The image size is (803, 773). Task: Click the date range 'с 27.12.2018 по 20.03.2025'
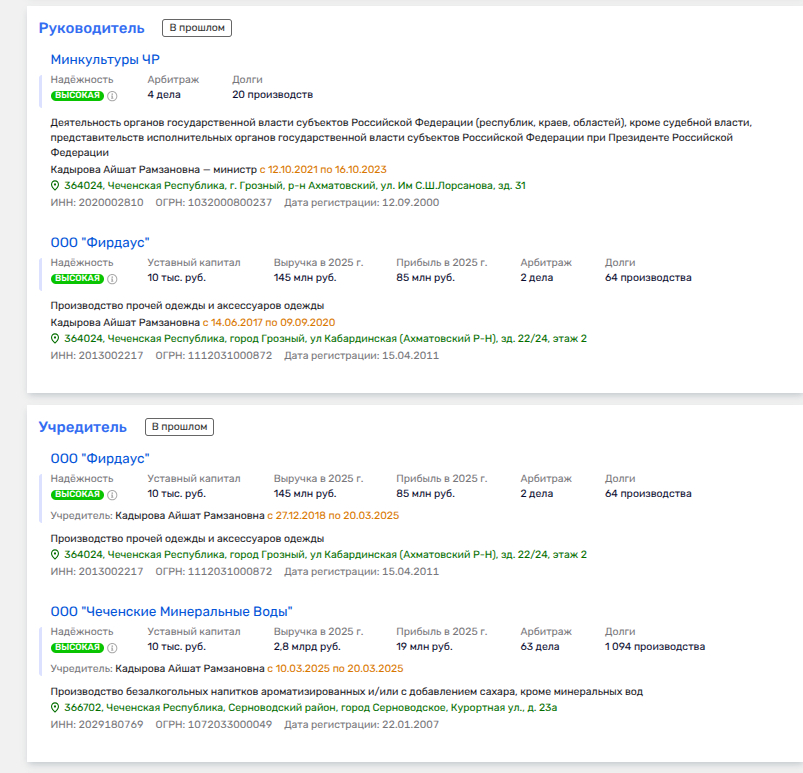point(333,516)
